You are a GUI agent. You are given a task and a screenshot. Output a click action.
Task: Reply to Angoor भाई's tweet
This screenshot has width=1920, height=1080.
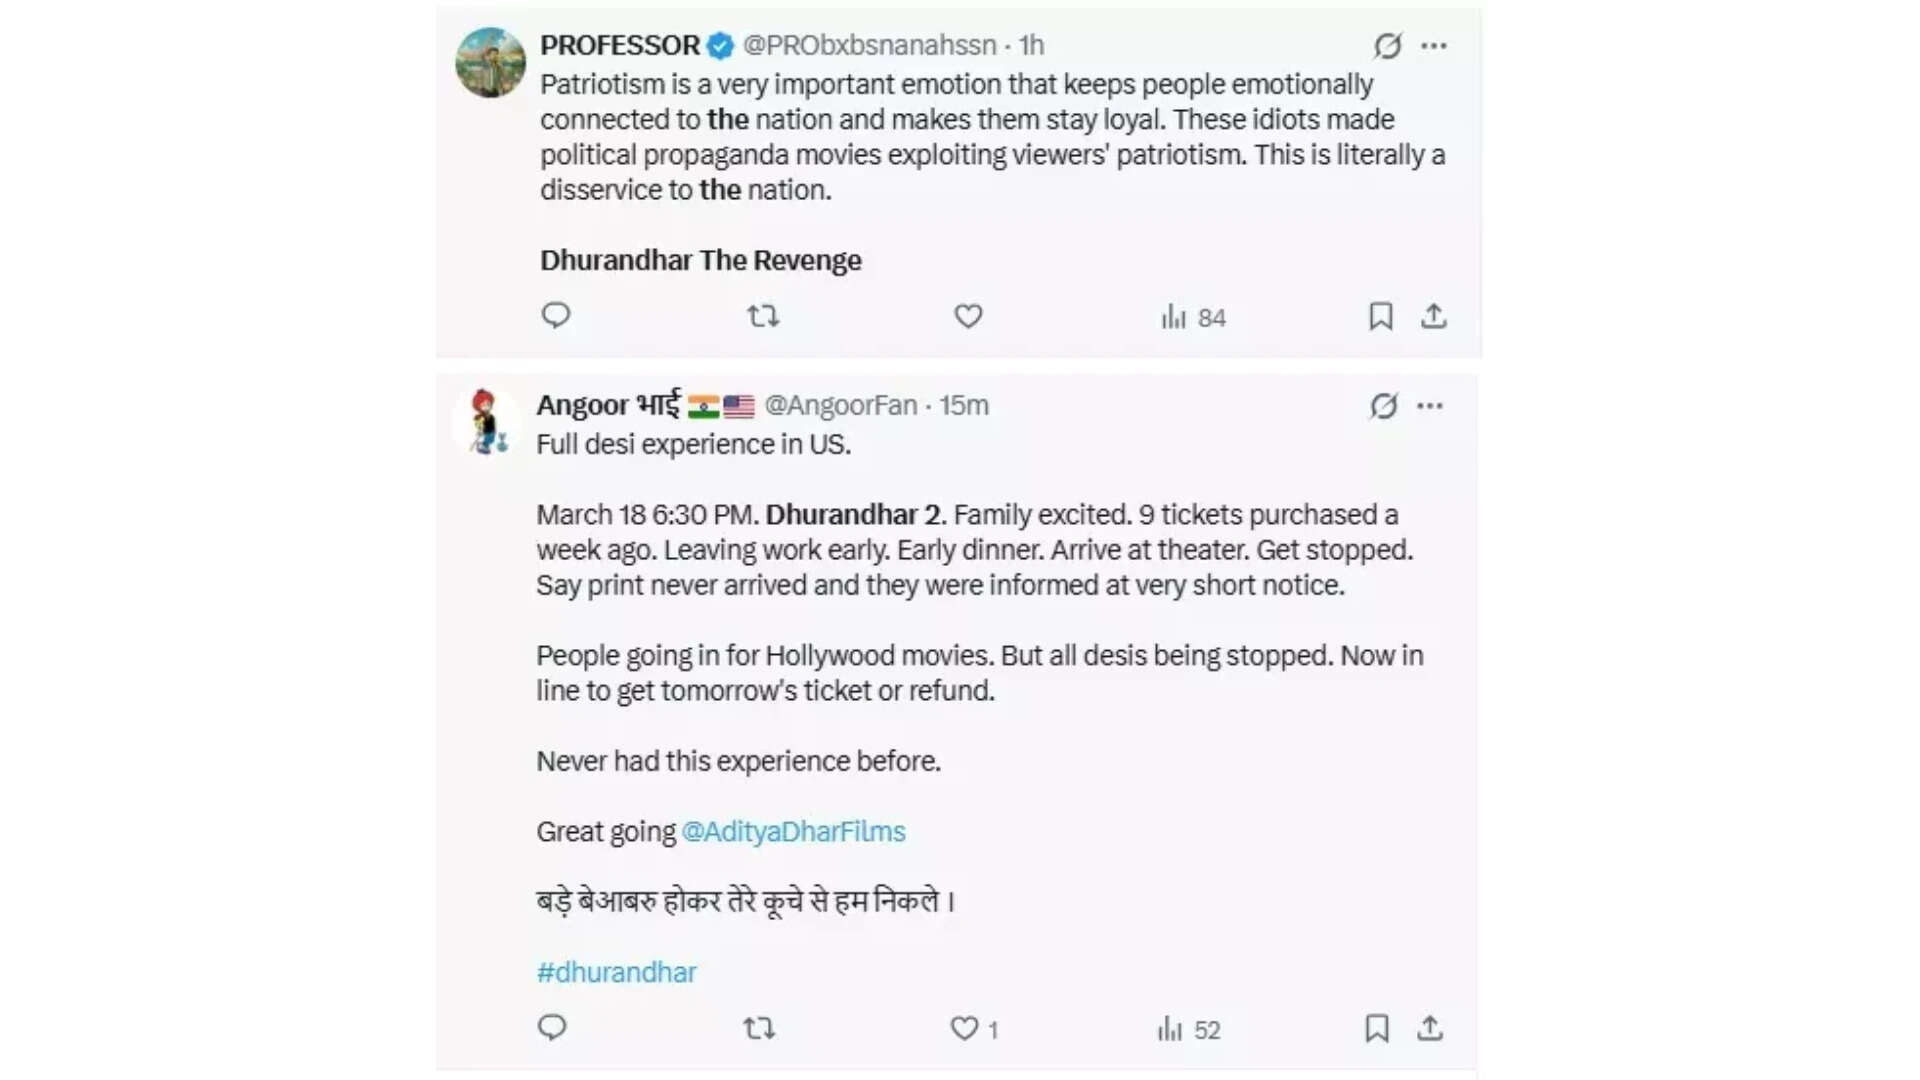point(553,1028)
